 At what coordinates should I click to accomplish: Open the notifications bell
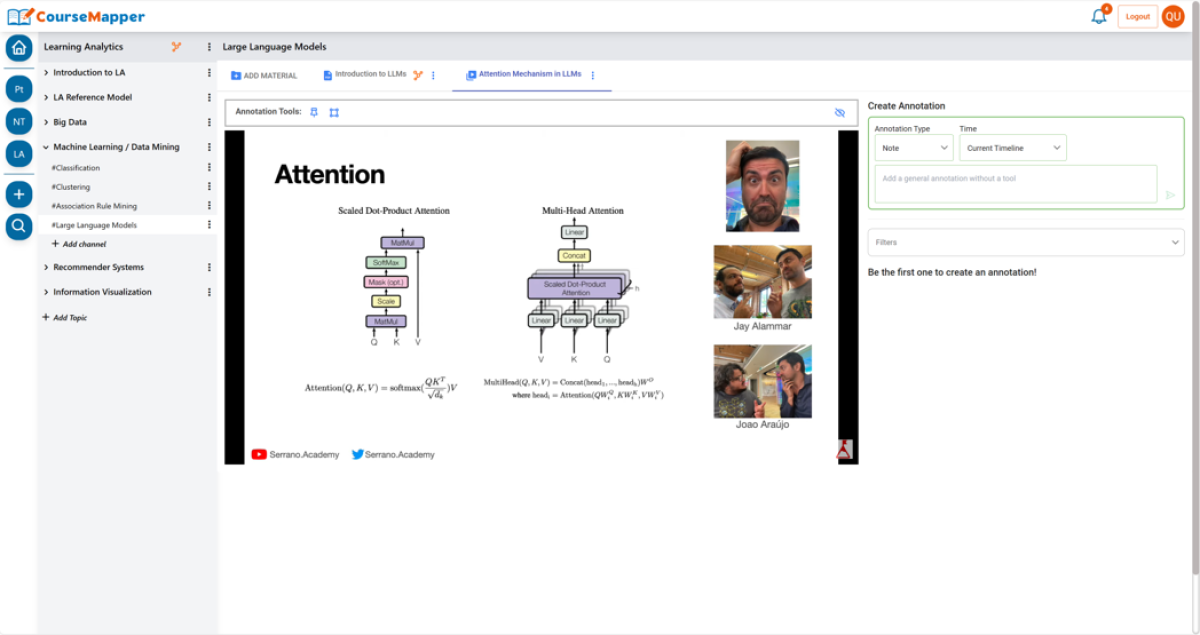[x=1099, y=16]
